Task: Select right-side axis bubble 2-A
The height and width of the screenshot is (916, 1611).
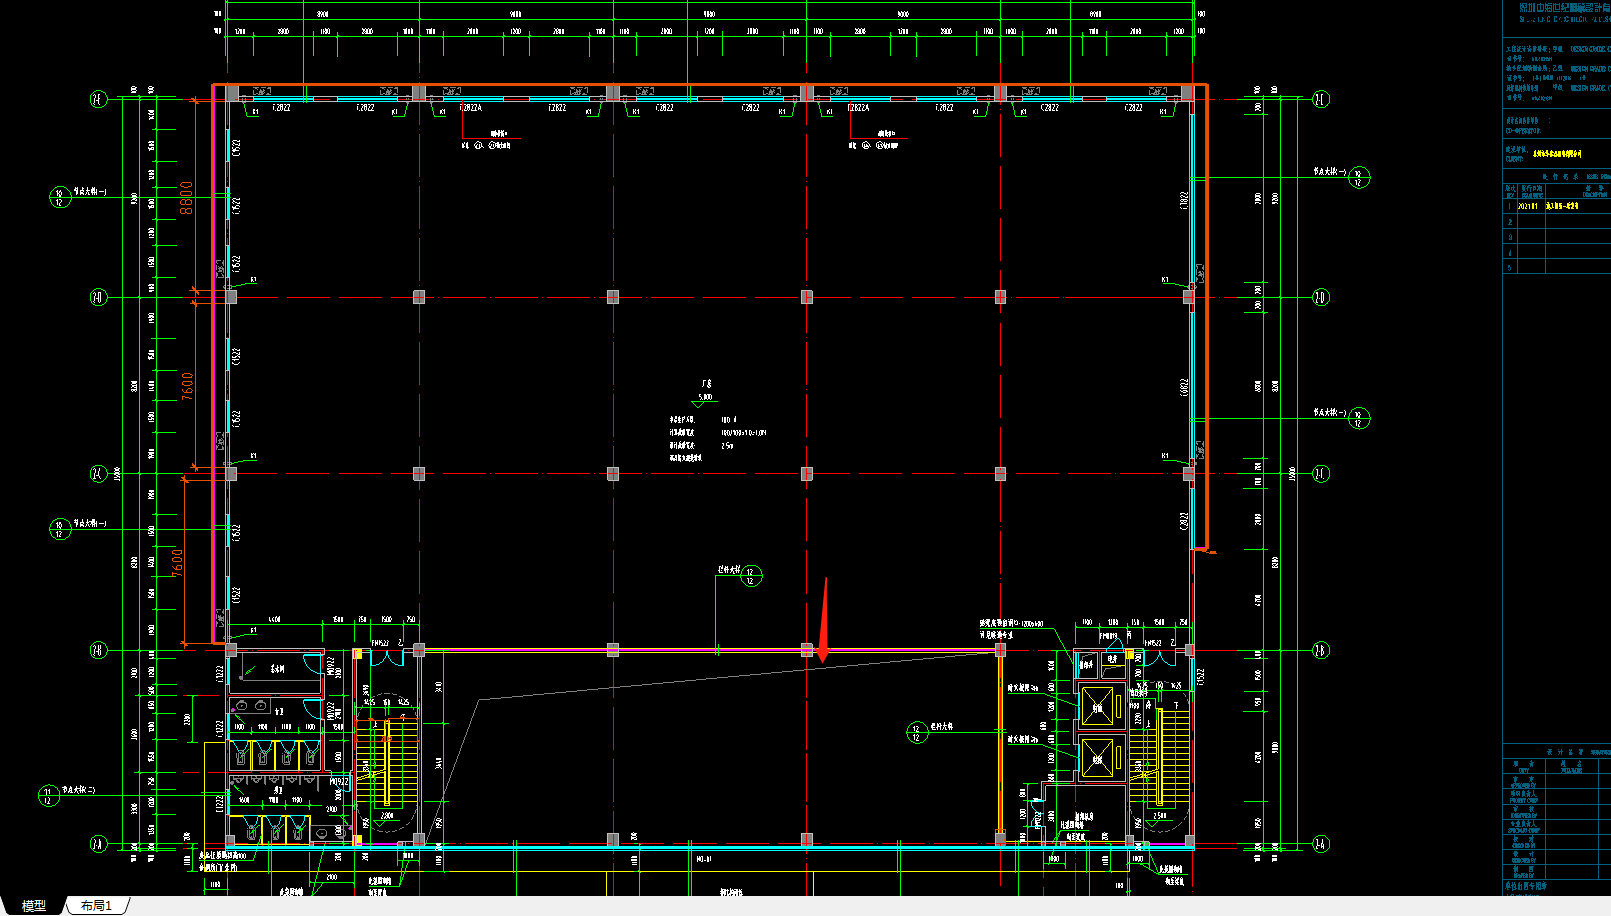Action: 1320,845
